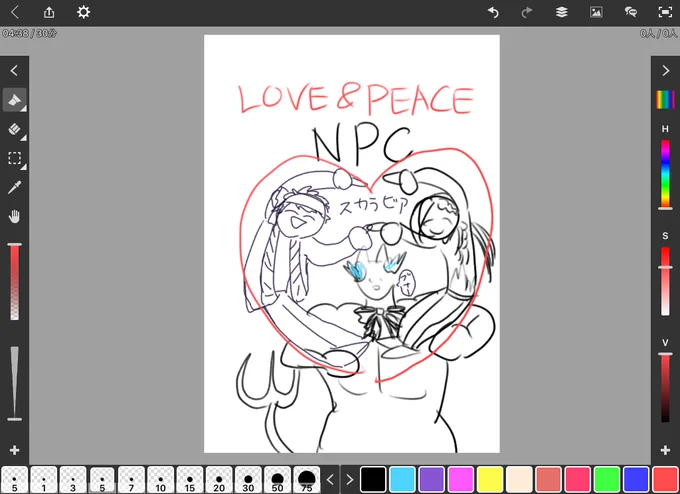This screenshot has width=680, height=494.
Task: Collapse the left tool panel
Action: pos(14,70)
